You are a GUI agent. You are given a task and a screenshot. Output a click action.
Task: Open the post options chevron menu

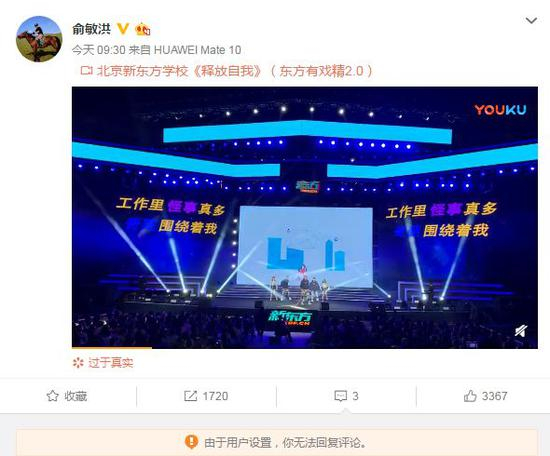531,21
